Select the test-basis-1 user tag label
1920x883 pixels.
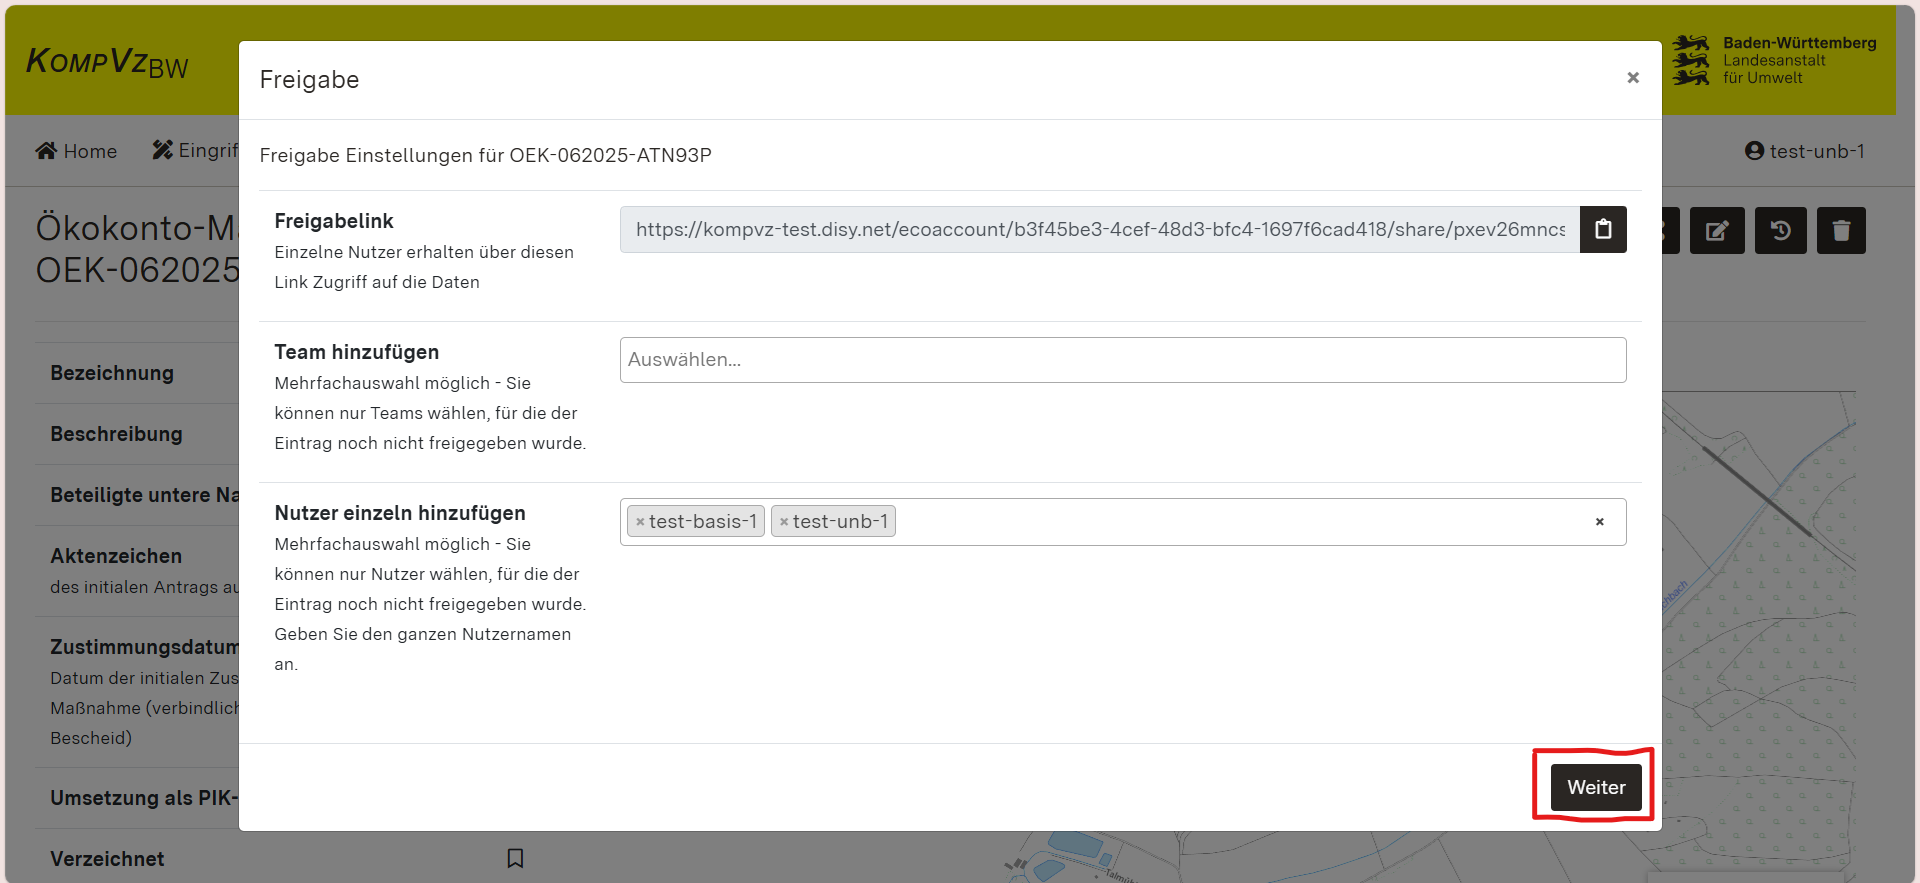point(703,522)
